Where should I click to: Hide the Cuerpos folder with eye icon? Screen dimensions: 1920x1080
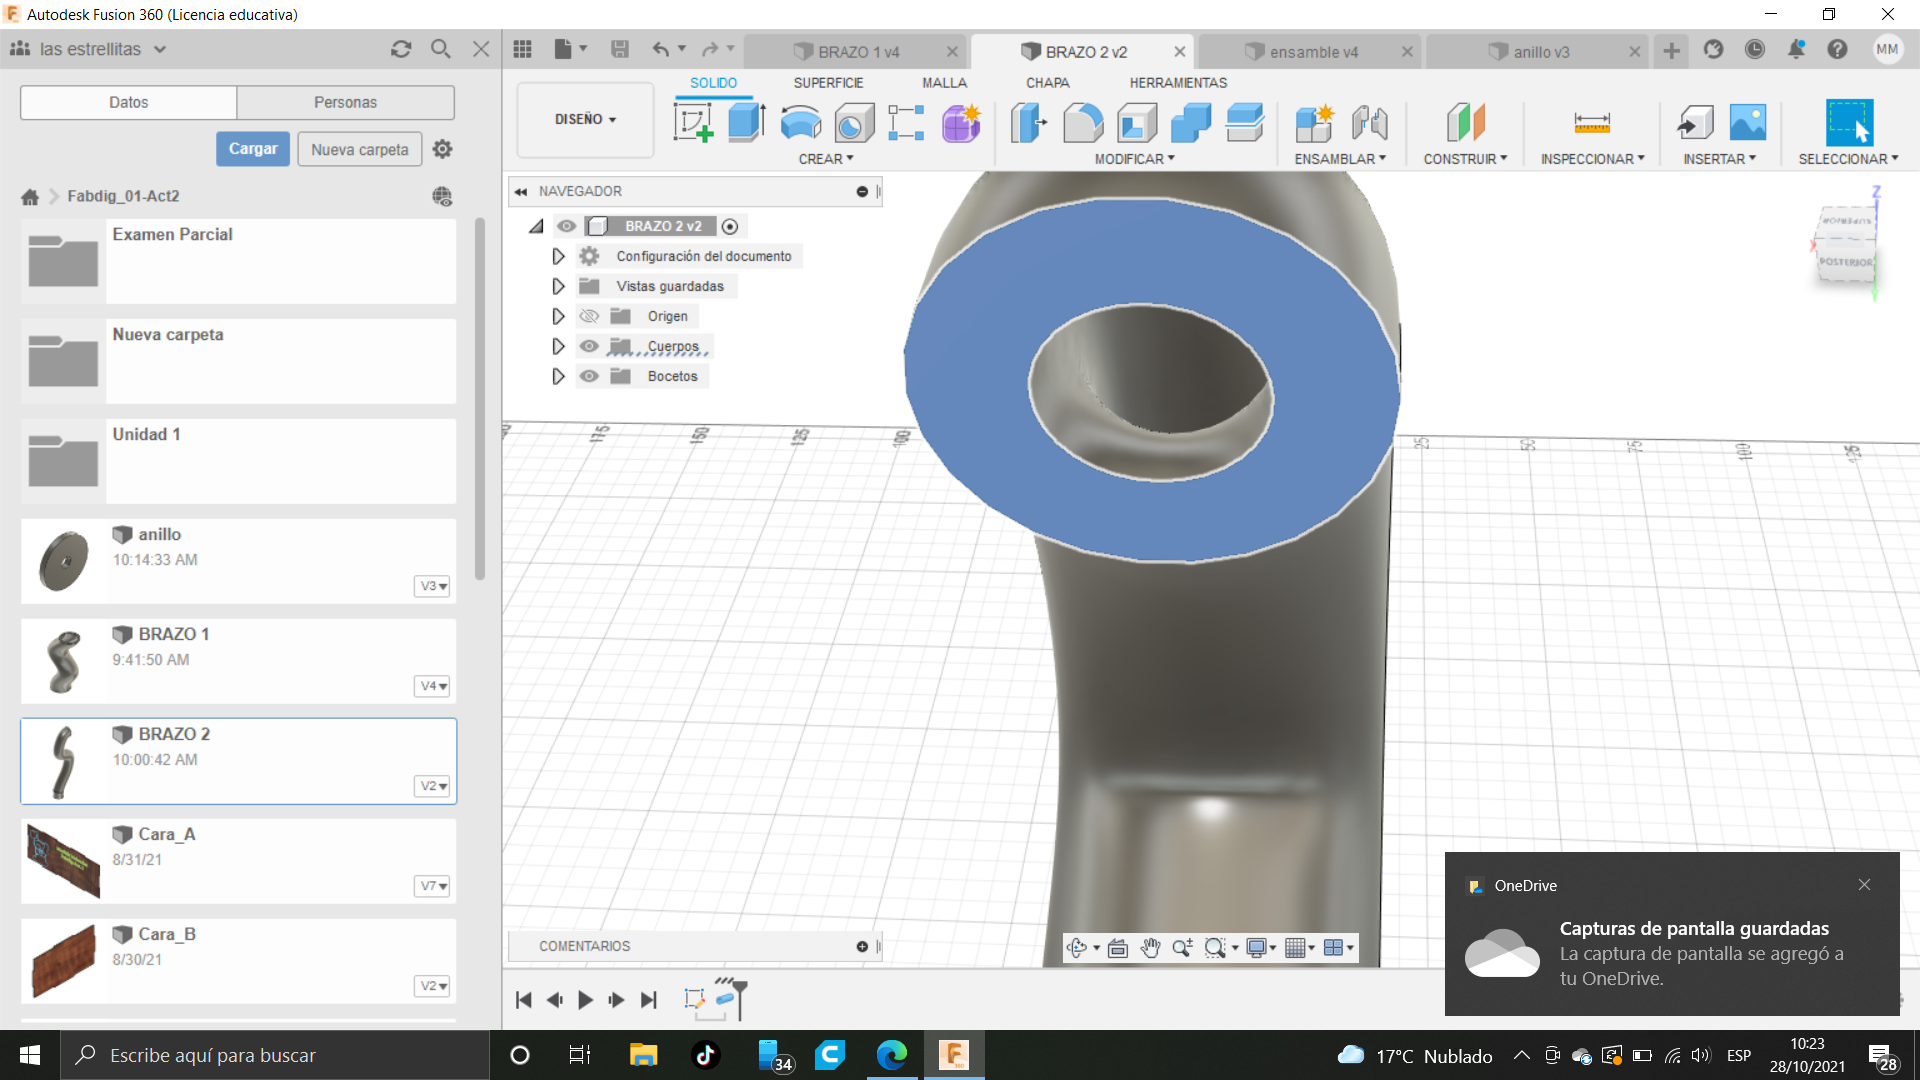(x=589, y=346)
